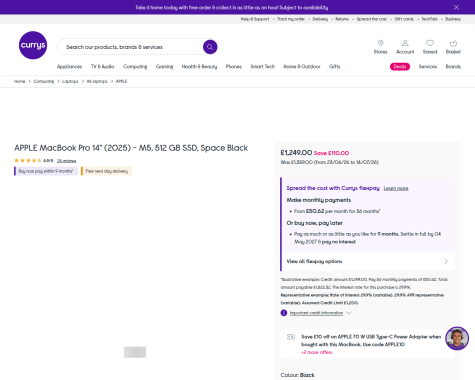Click the important credit information icon

[284, 313]
